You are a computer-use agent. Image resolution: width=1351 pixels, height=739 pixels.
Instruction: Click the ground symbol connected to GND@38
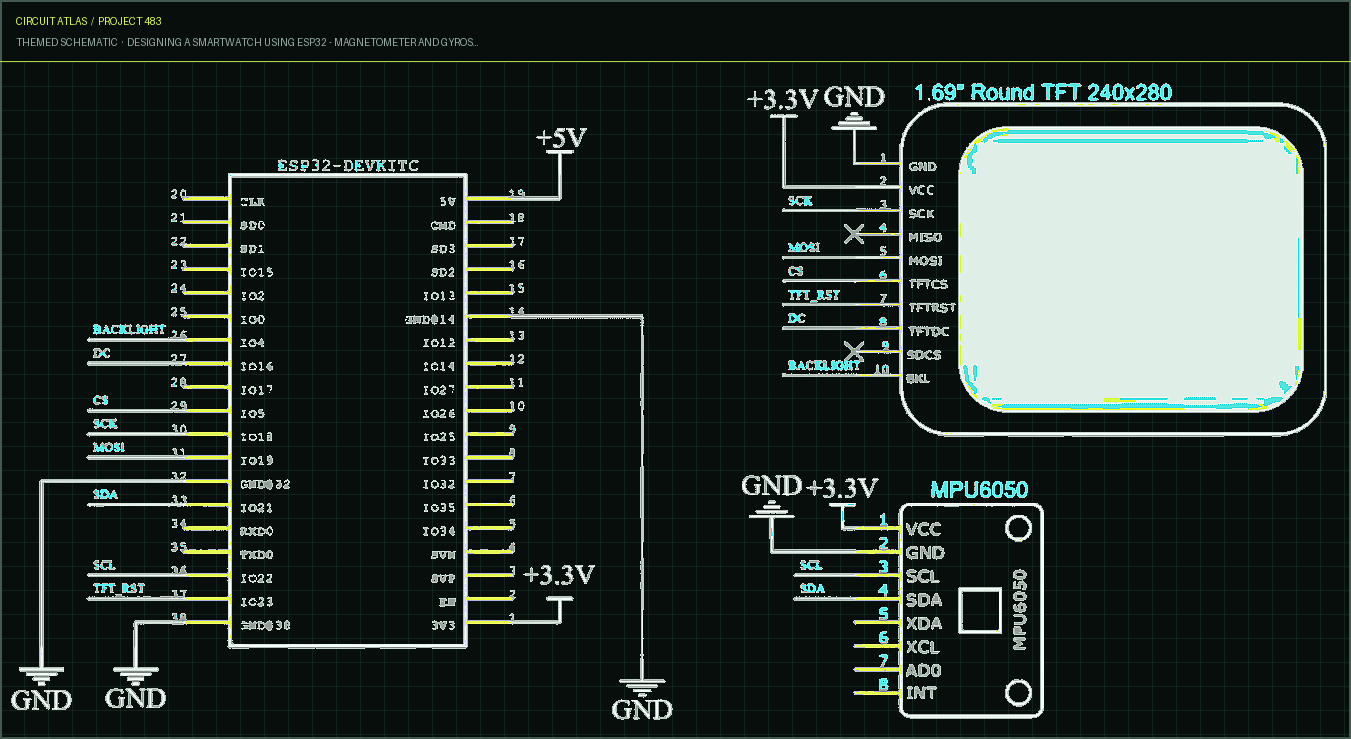click(x=135, y=687)
